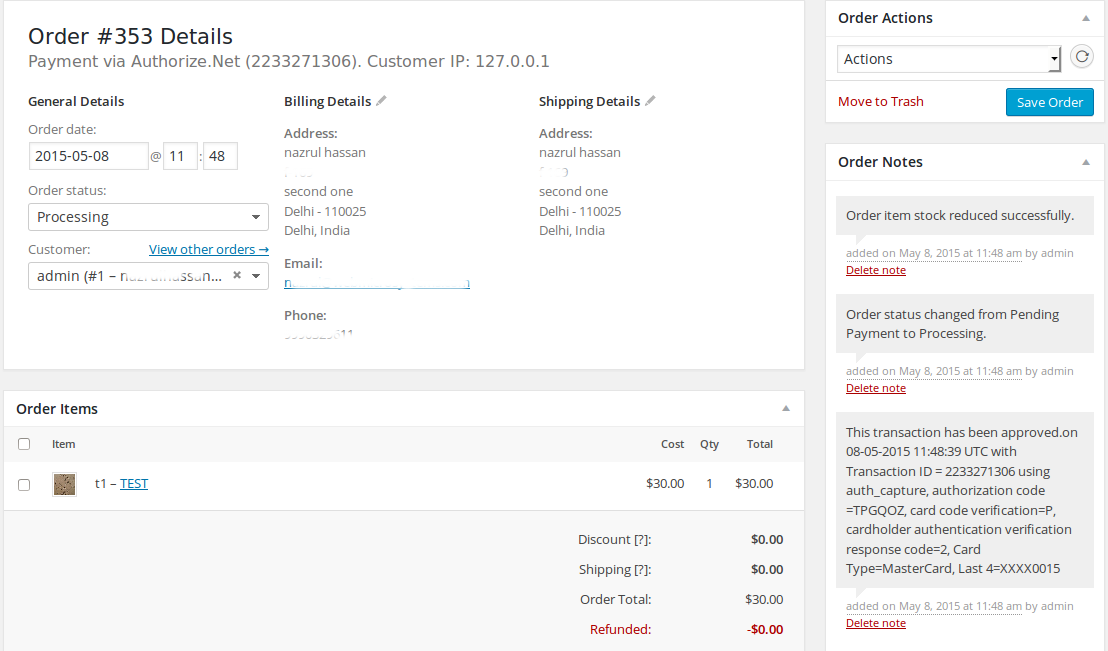1108x651 pixels.
Task: Focus the order hour field 11
Action: [x=180, y=156]
